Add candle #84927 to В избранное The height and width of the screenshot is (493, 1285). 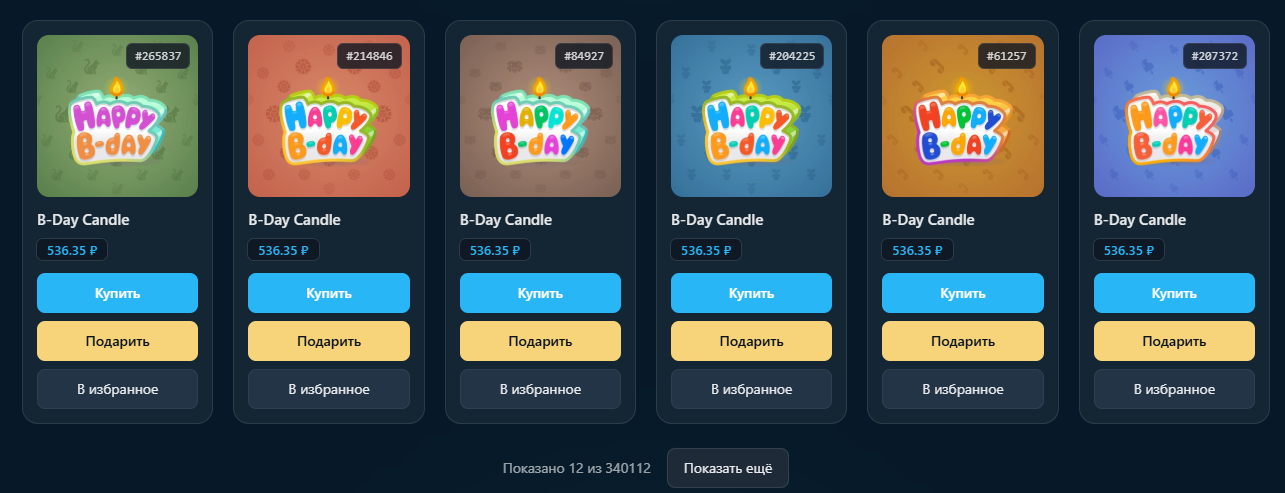point(540,389)
